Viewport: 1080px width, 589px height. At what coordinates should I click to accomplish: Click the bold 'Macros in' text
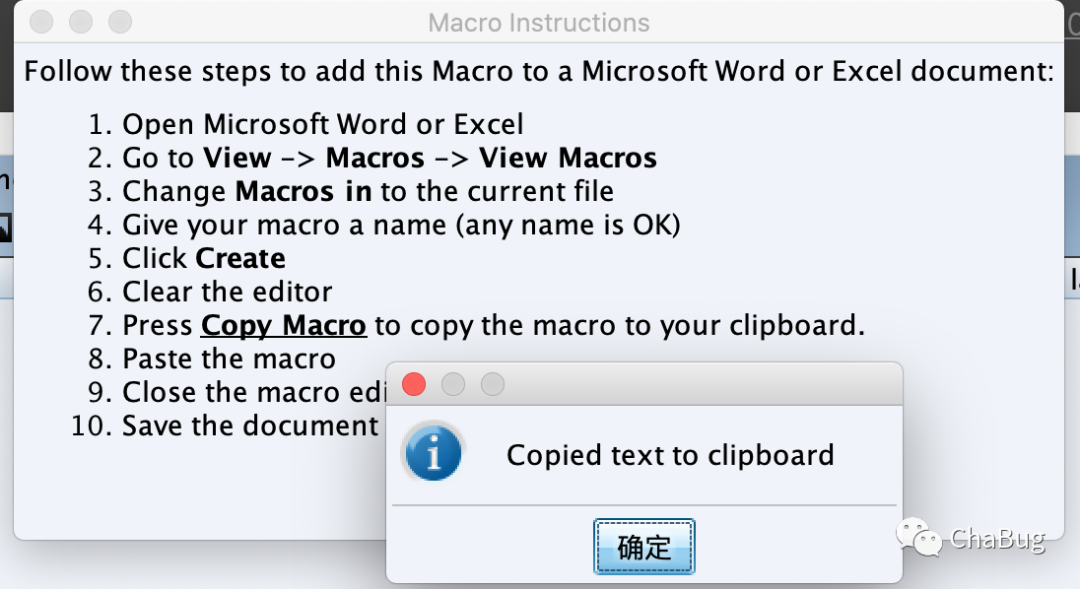[303, 192]
